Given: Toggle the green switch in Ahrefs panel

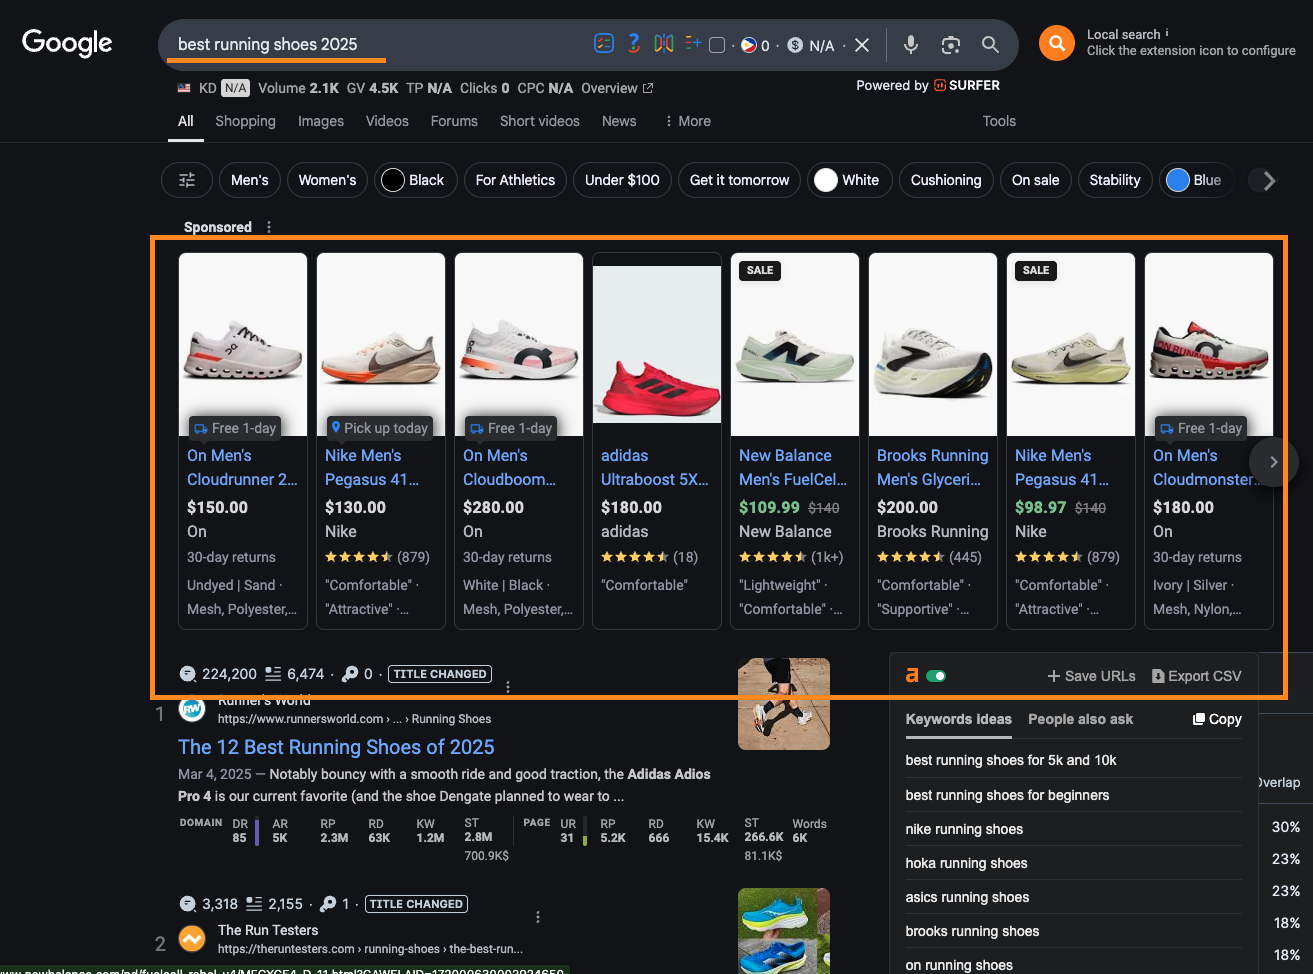Looking at the screenshot, I should [x=936, y=676].
